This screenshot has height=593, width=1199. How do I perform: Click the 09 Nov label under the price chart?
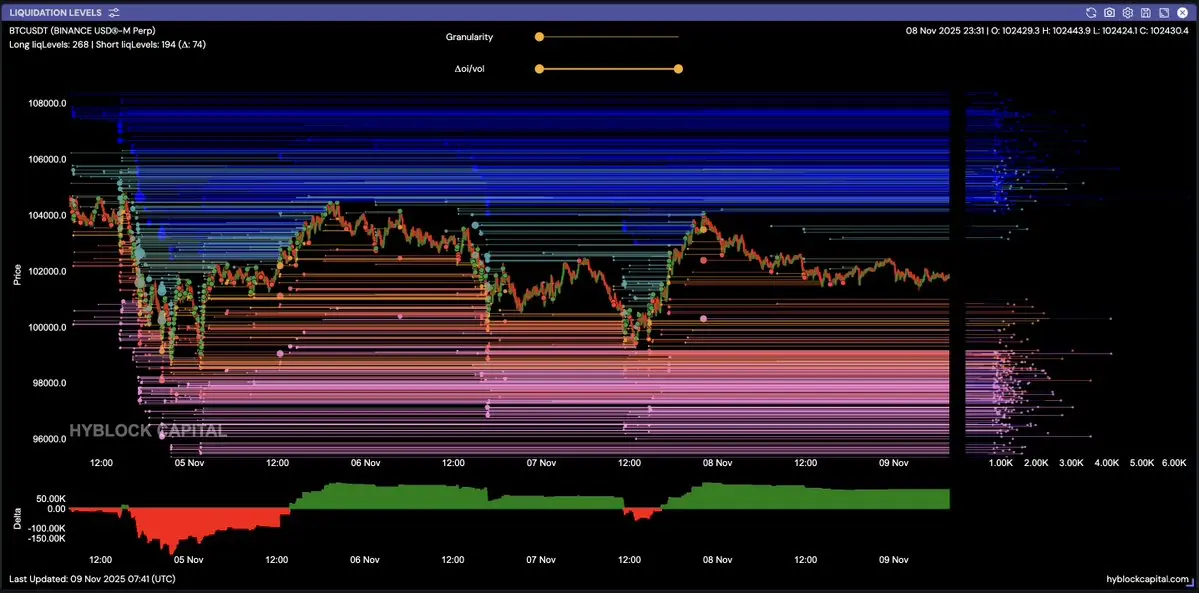click(x=893, y=463)
